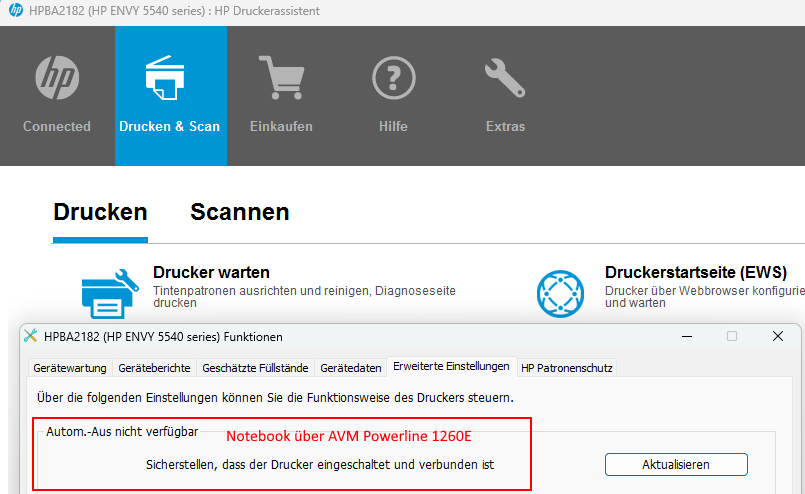The image size is (805, 494).
Task: Open the HP Patronenschutz tab
Action: point(567,368)
